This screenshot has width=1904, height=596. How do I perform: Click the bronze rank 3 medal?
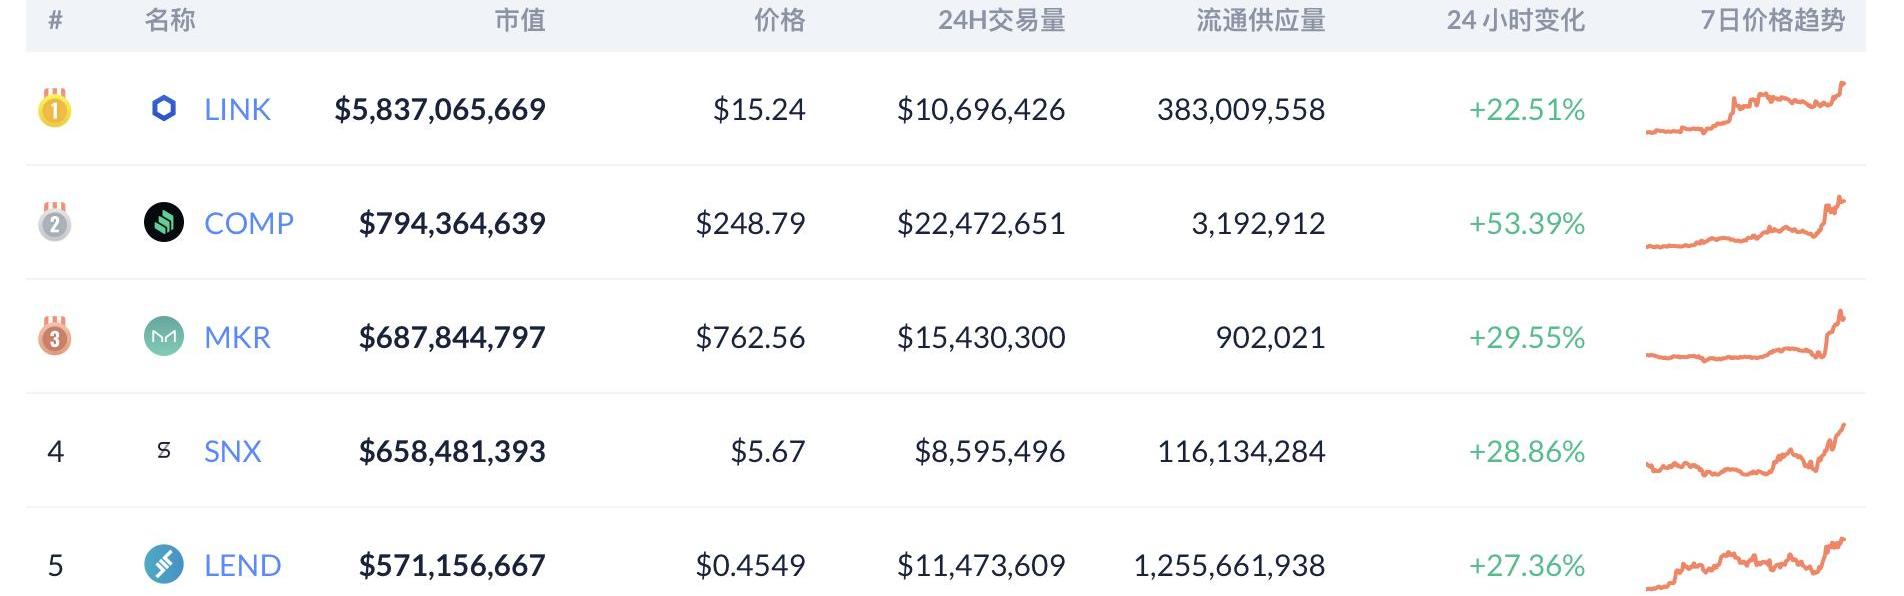[55, 336]
